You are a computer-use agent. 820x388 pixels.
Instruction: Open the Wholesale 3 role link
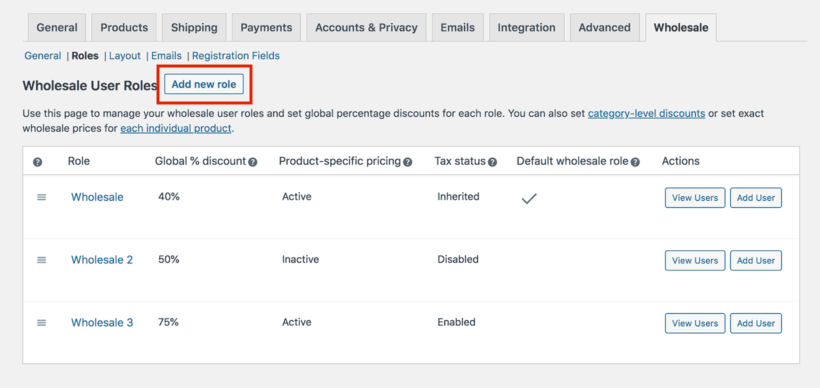click(x=102, y=323)
